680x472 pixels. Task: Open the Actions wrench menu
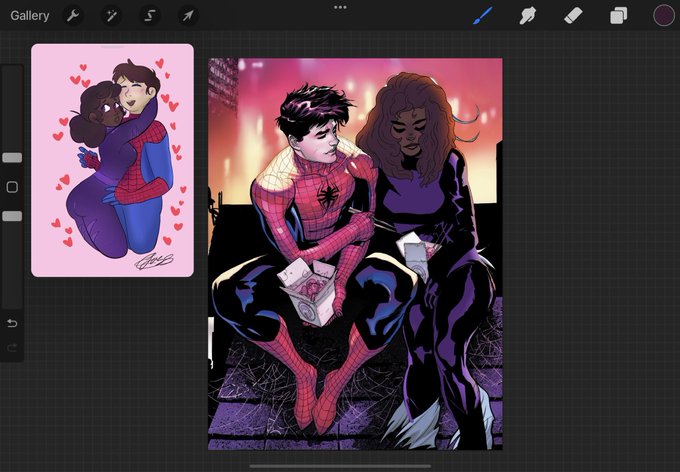[x=73, y=16]
